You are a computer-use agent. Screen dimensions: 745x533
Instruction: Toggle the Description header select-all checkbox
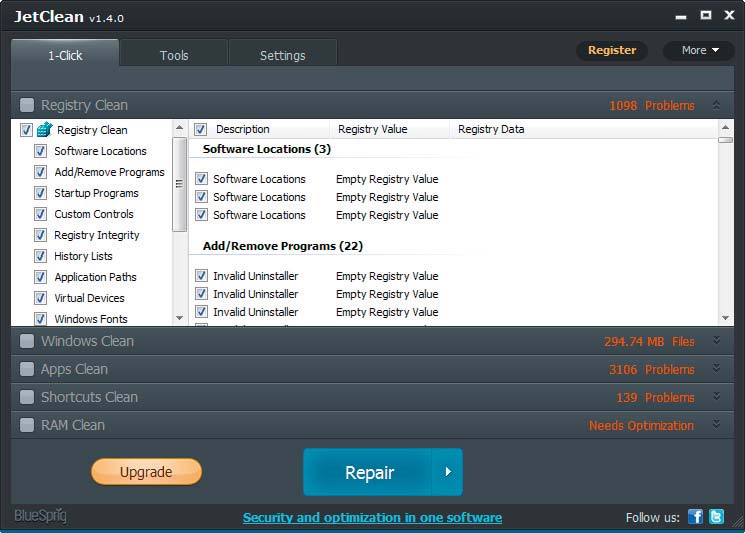[201, 129]
